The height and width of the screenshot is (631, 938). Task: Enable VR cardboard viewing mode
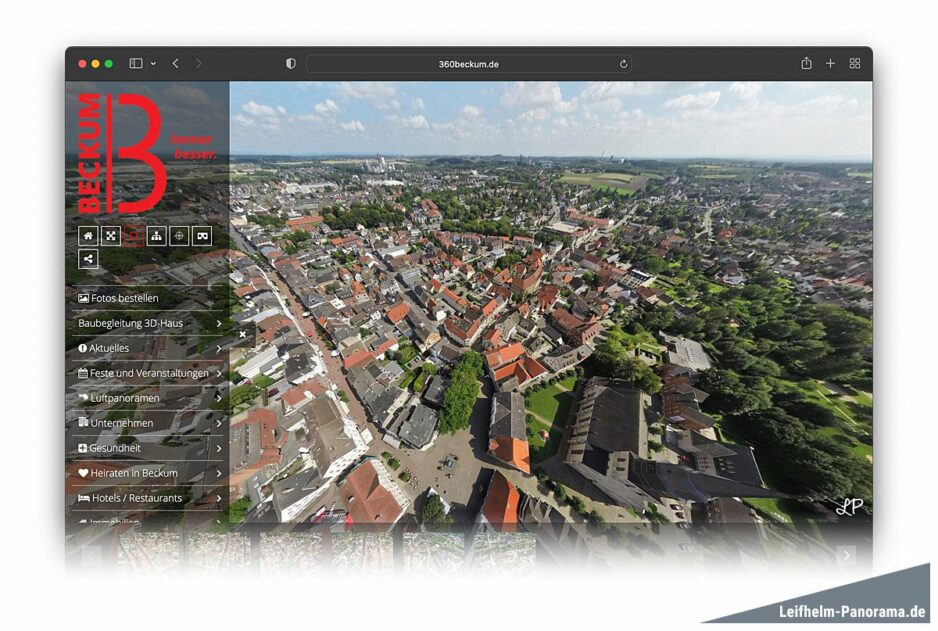click(200, 236)
